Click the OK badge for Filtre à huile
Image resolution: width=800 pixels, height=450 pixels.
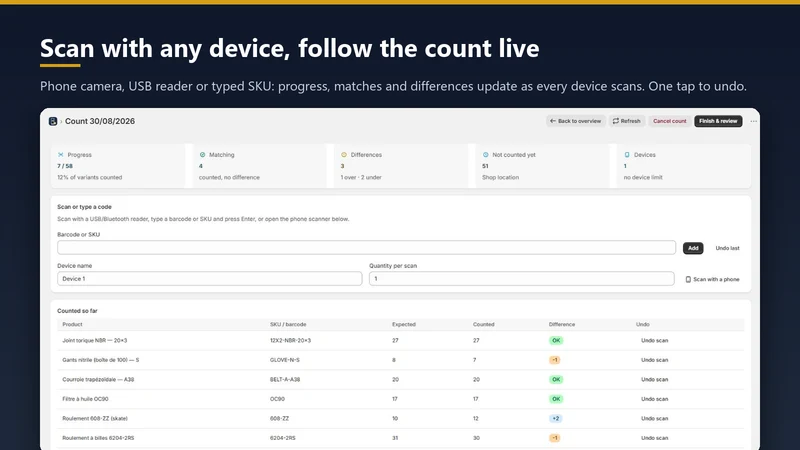pos(556,399)
